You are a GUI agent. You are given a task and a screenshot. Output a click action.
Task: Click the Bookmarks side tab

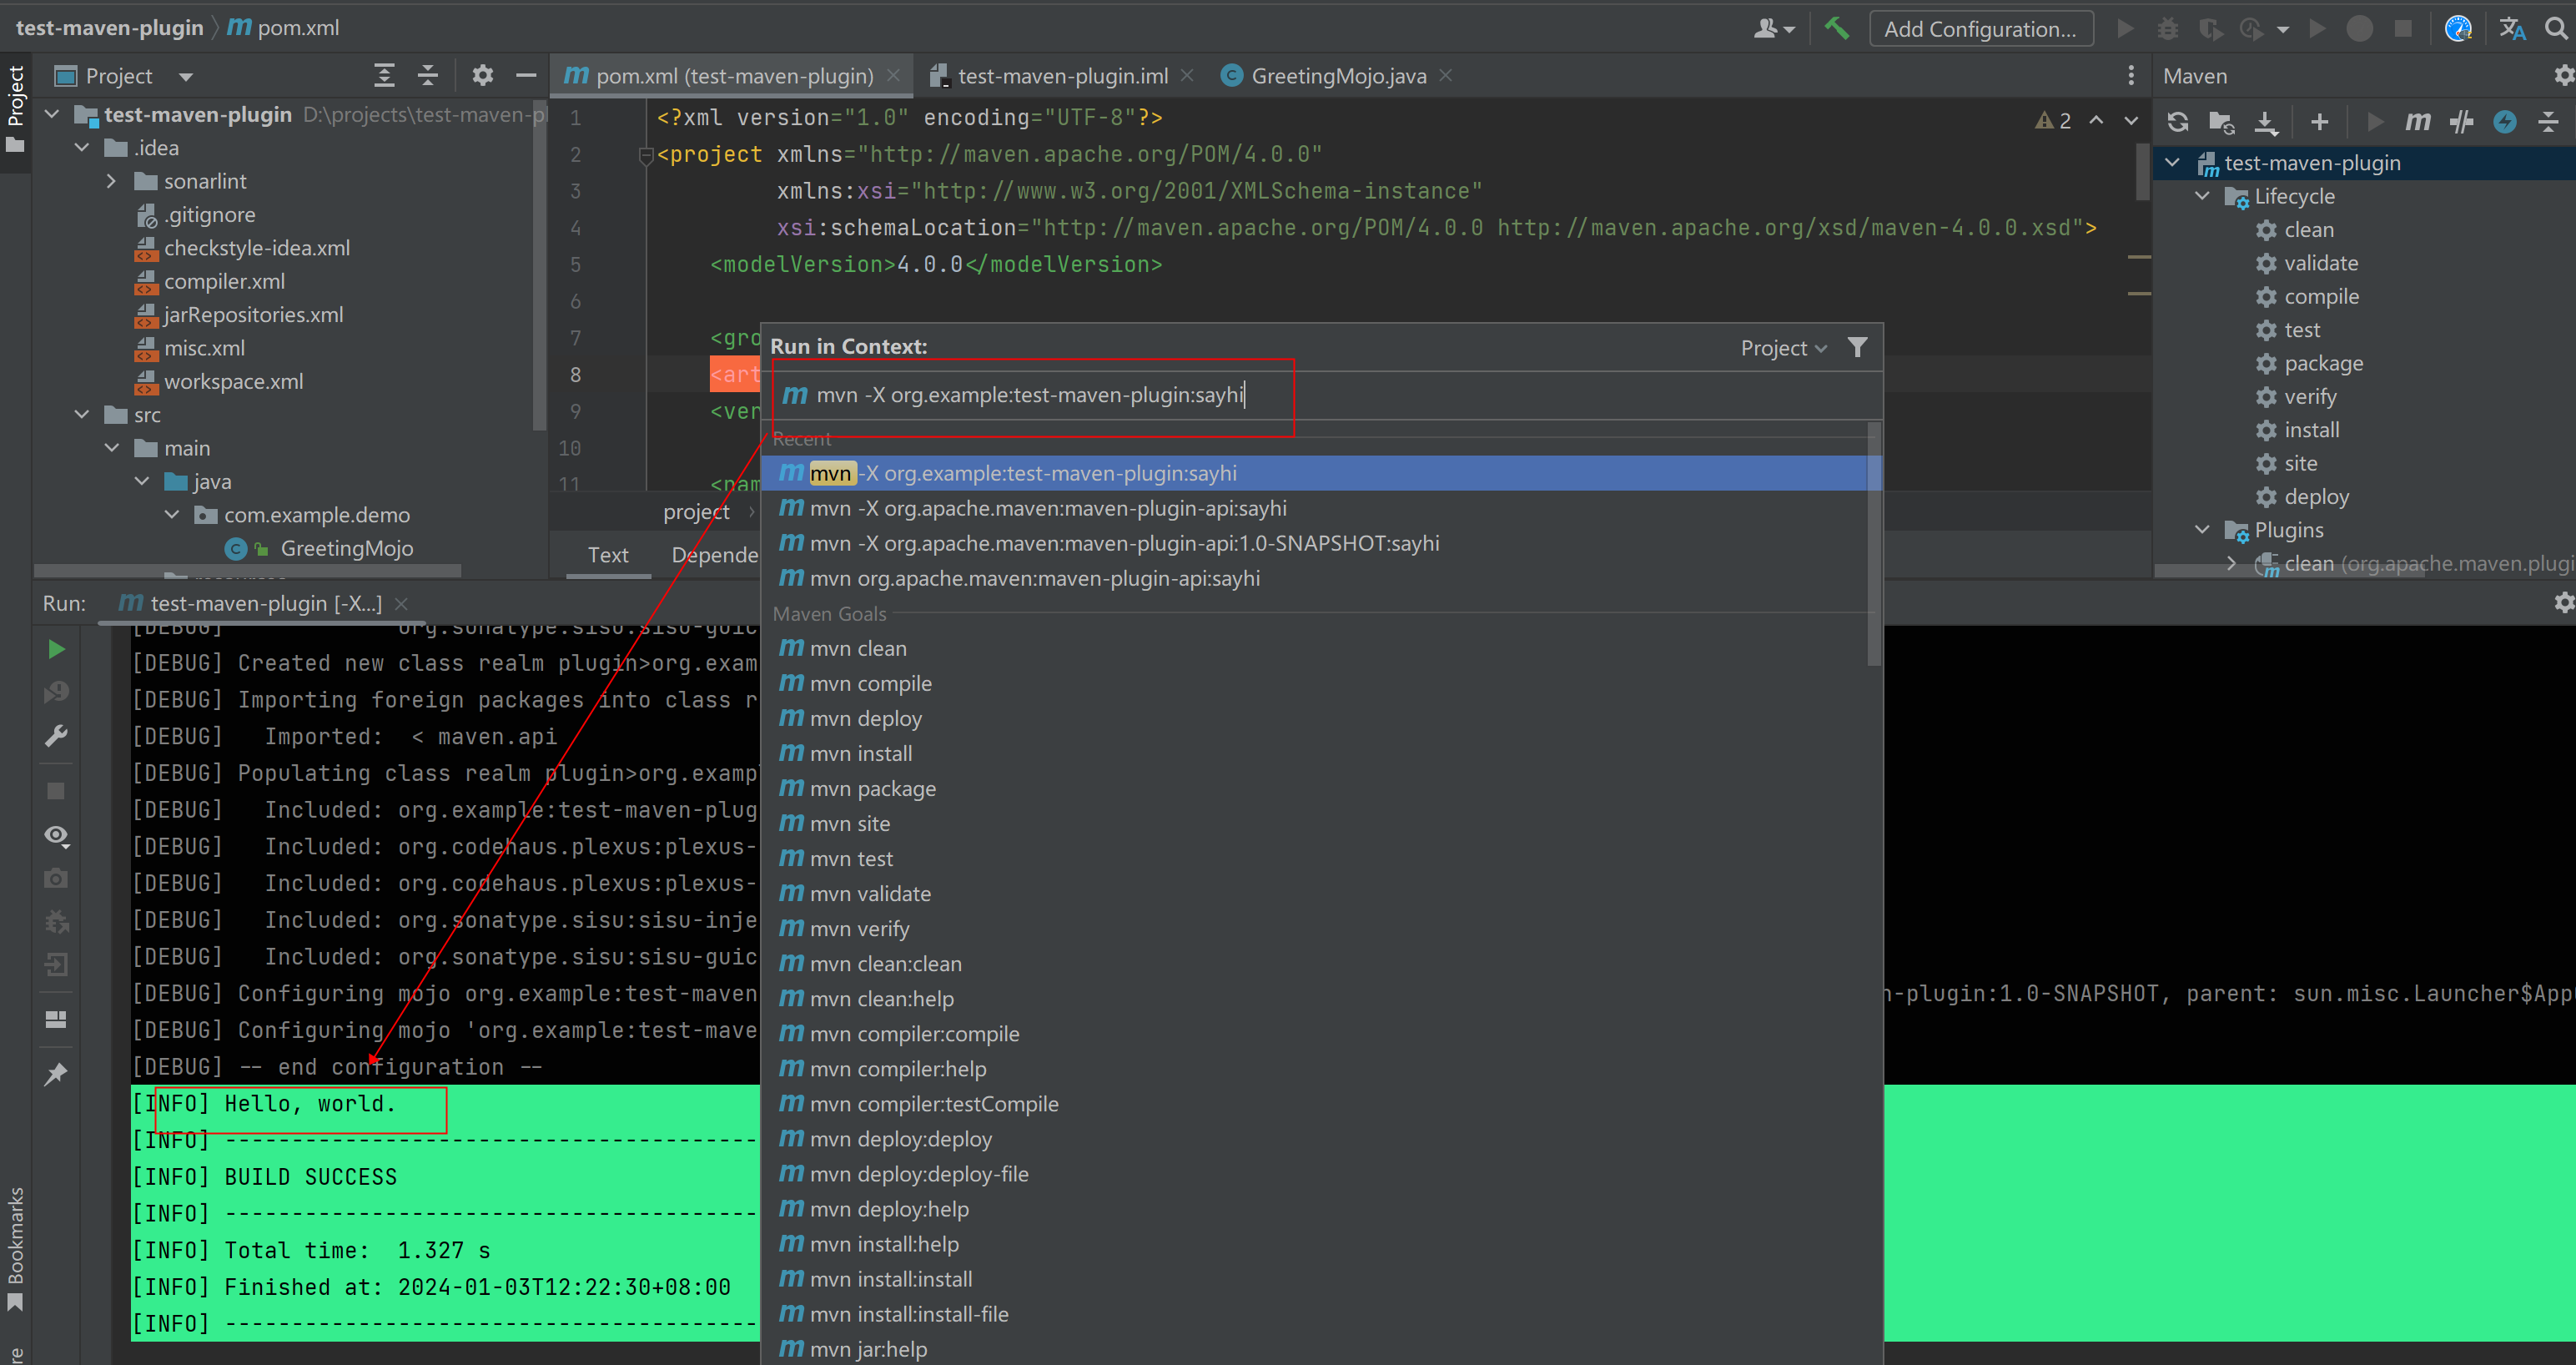(15, 1247)
